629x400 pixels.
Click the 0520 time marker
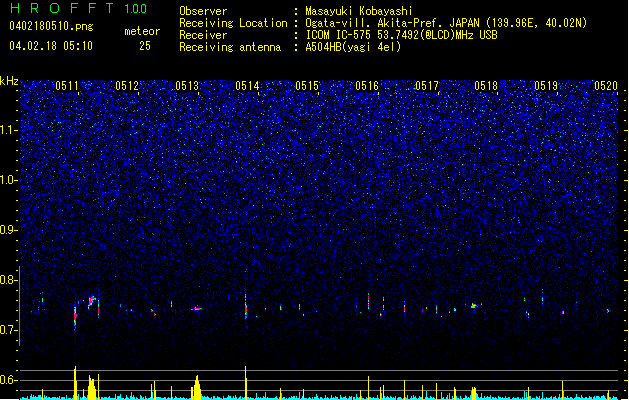pos(606,86)
